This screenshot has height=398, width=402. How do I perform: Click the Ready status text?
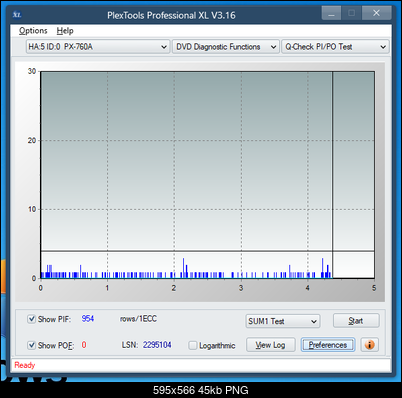tap(25, 365)
